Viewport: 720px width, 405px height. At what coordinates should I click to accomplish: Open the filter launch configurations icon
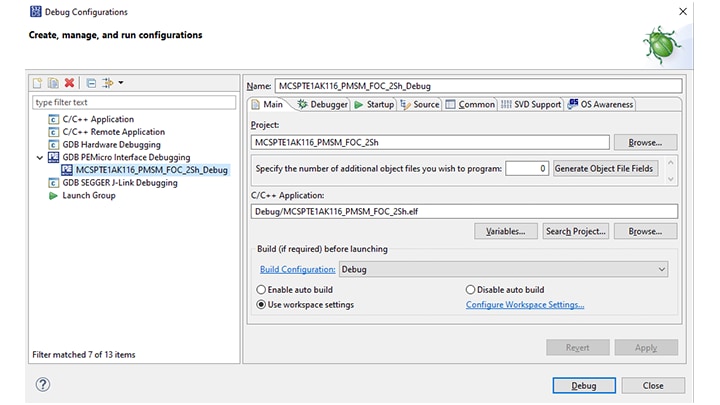[x=107, y=83]
